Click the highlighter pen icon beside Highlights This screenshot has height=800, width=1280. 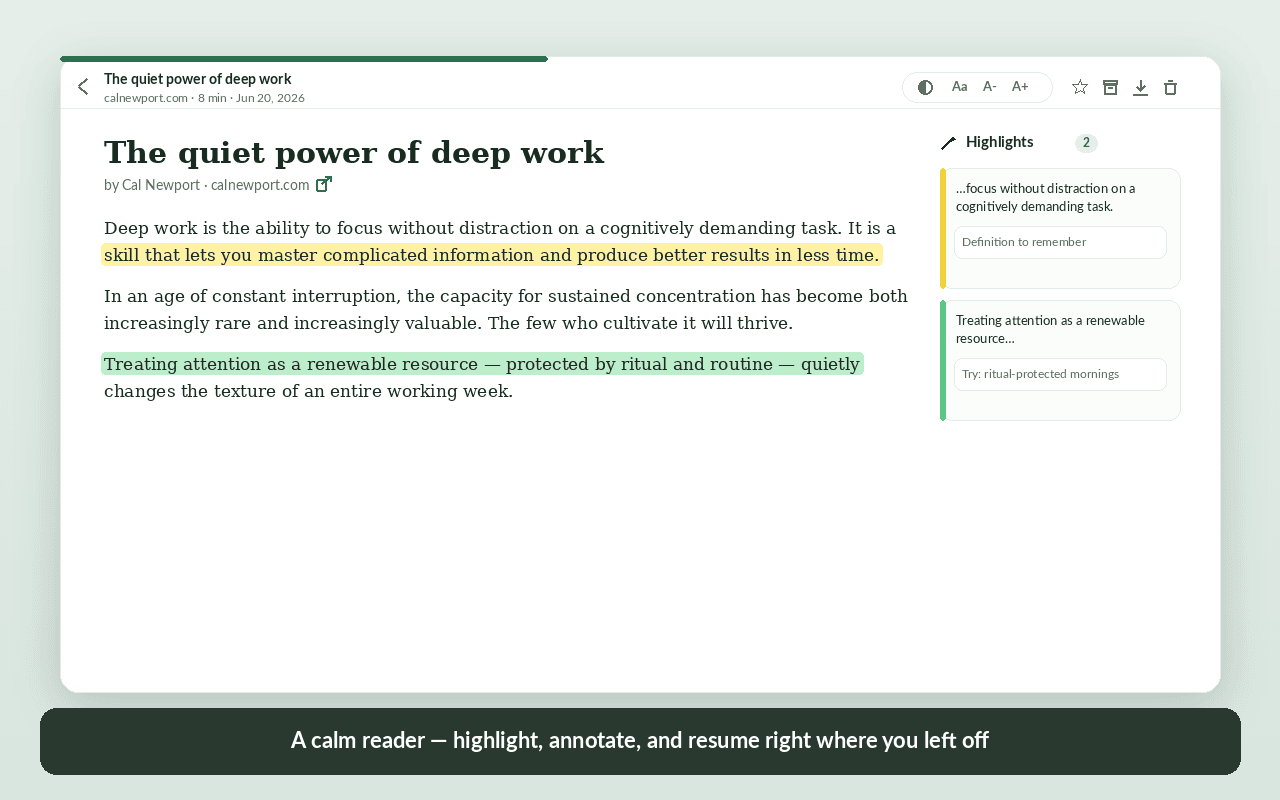coord(949,143)
